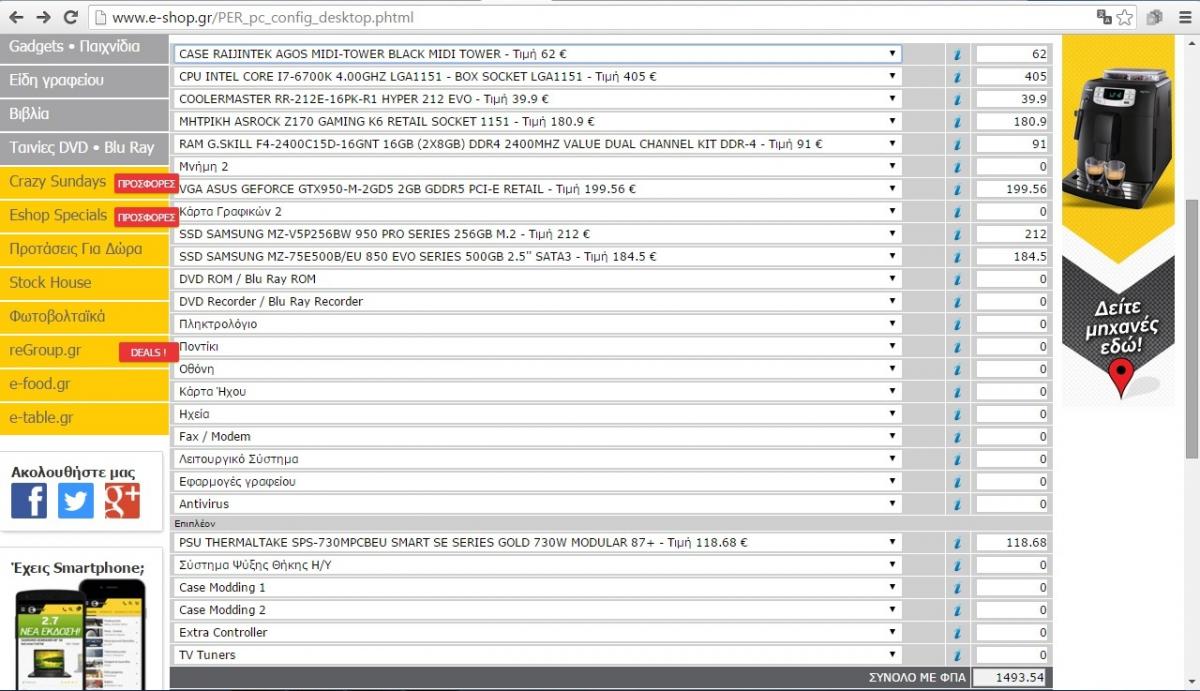Open the smartphone app promo image

coord(81,635)
